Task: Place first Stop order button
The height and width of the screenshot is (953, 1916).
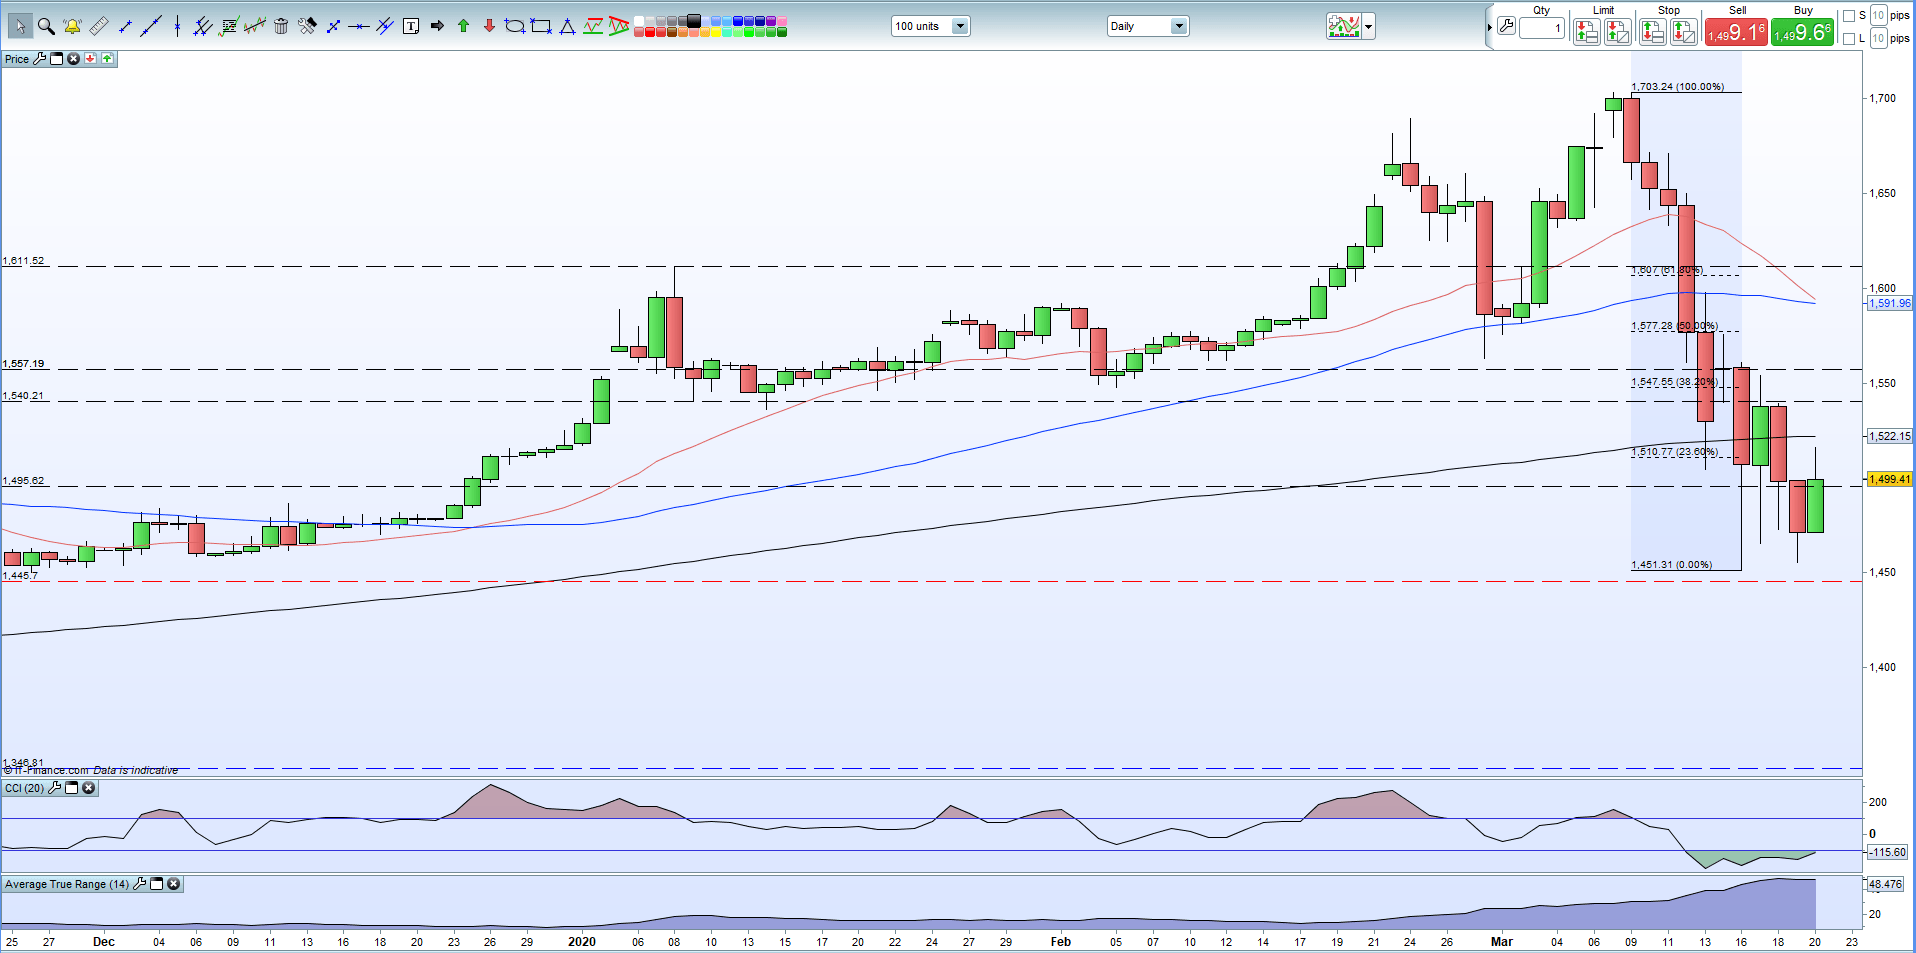Action: pyautogui.click(x=1652, y=32)
